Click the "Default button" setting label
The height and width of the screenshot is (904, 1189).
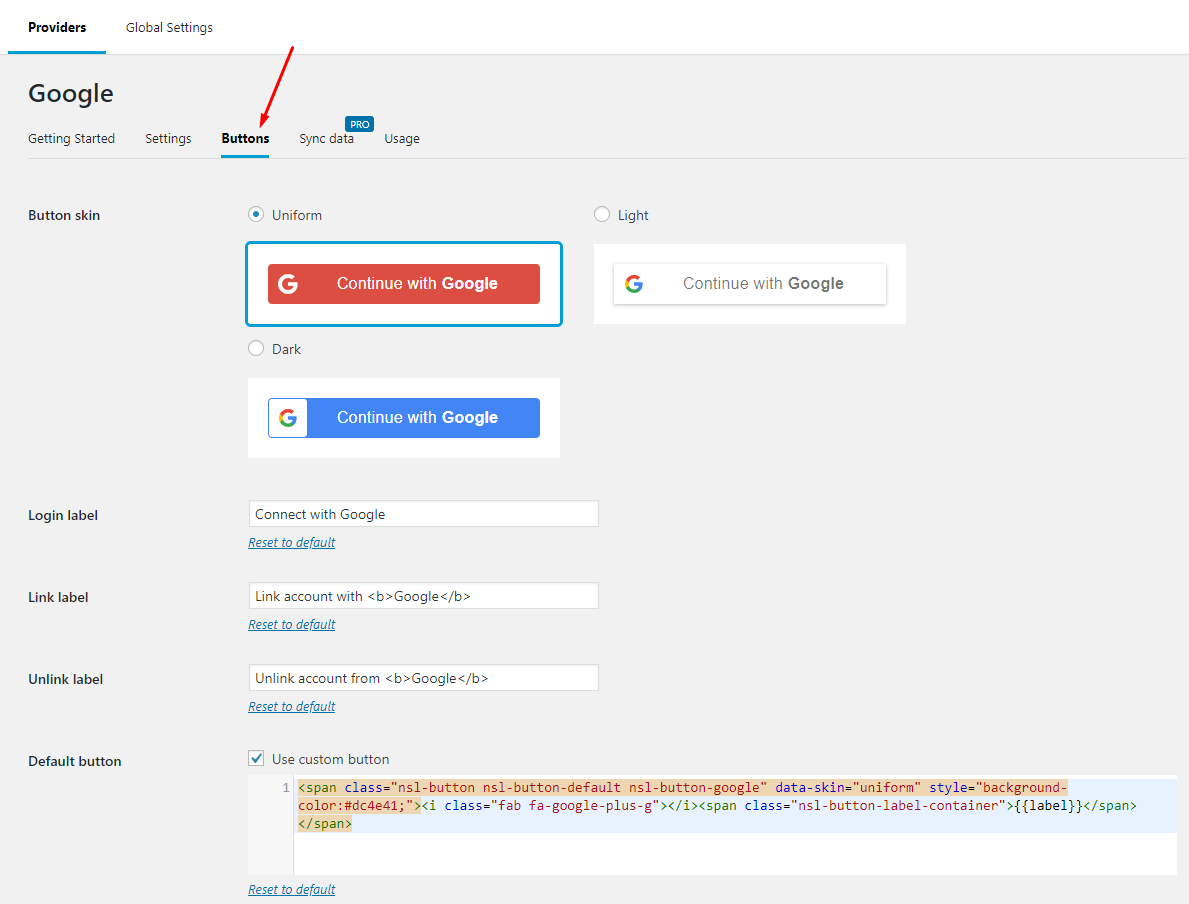(74, 761)
